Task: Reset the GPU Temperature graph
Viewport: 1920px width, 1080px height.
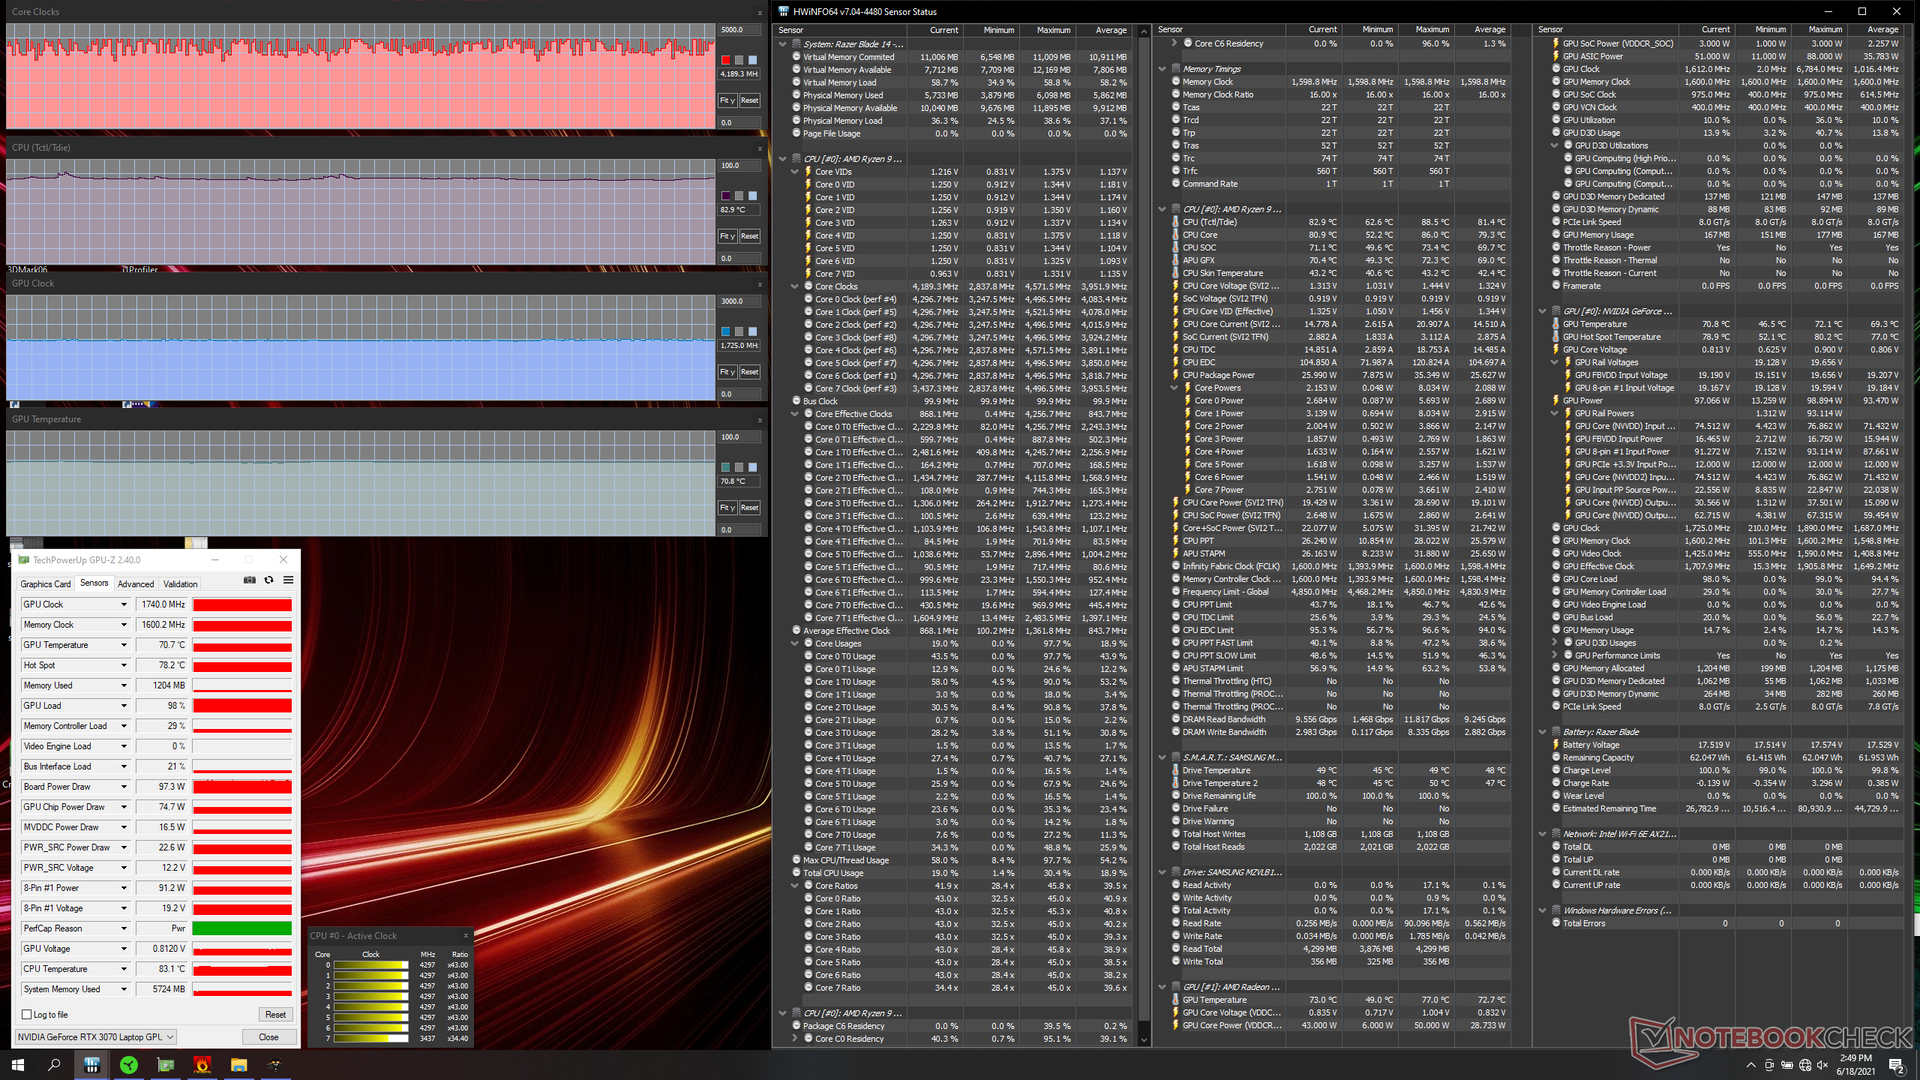Action: point(749,508)
